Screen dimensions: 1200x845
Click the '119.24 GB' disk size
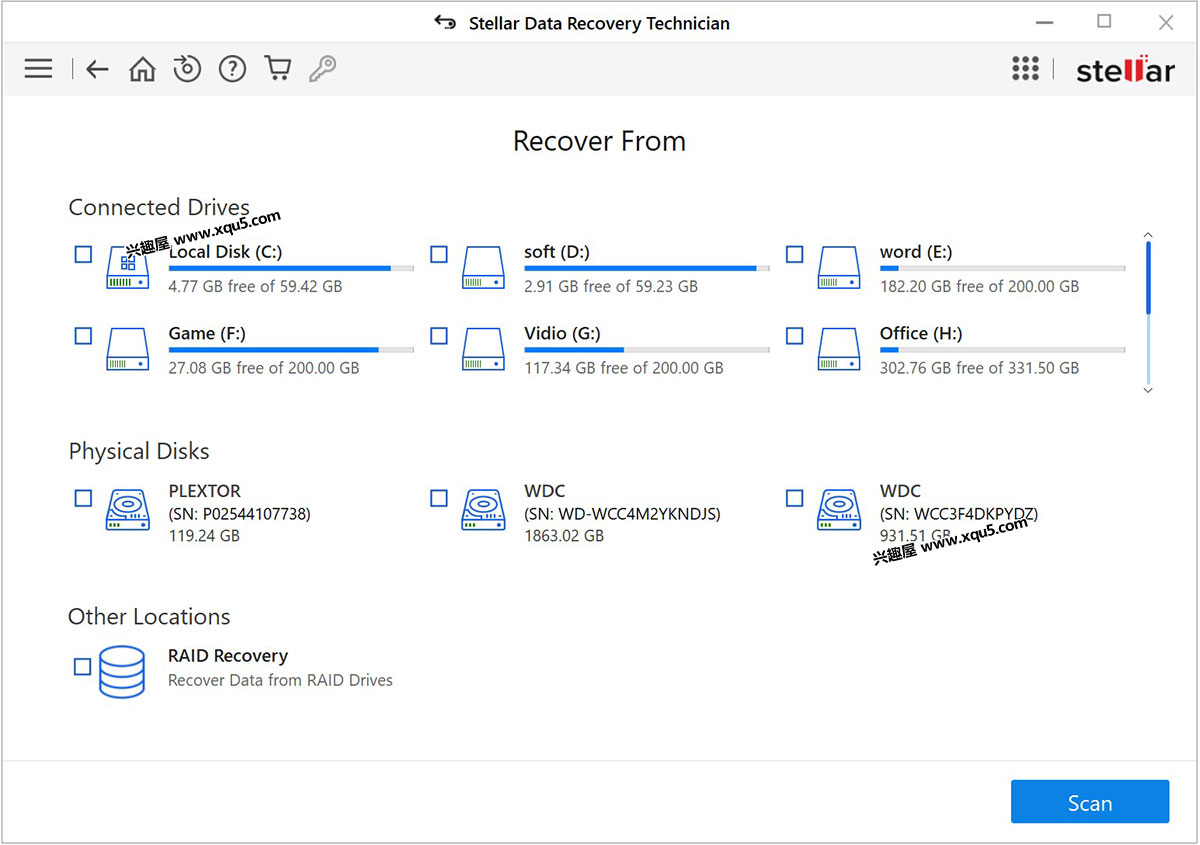coord(204,536)
